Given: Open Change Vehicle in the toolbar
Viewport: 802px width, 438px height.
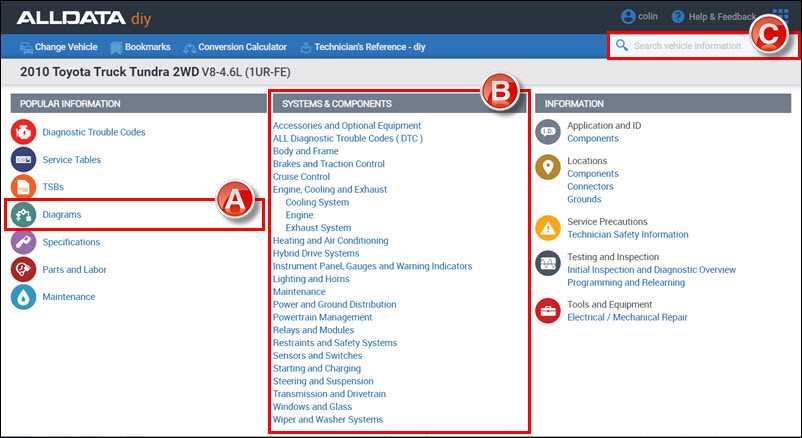Looking at the screenshot, I should click(58, 47).
